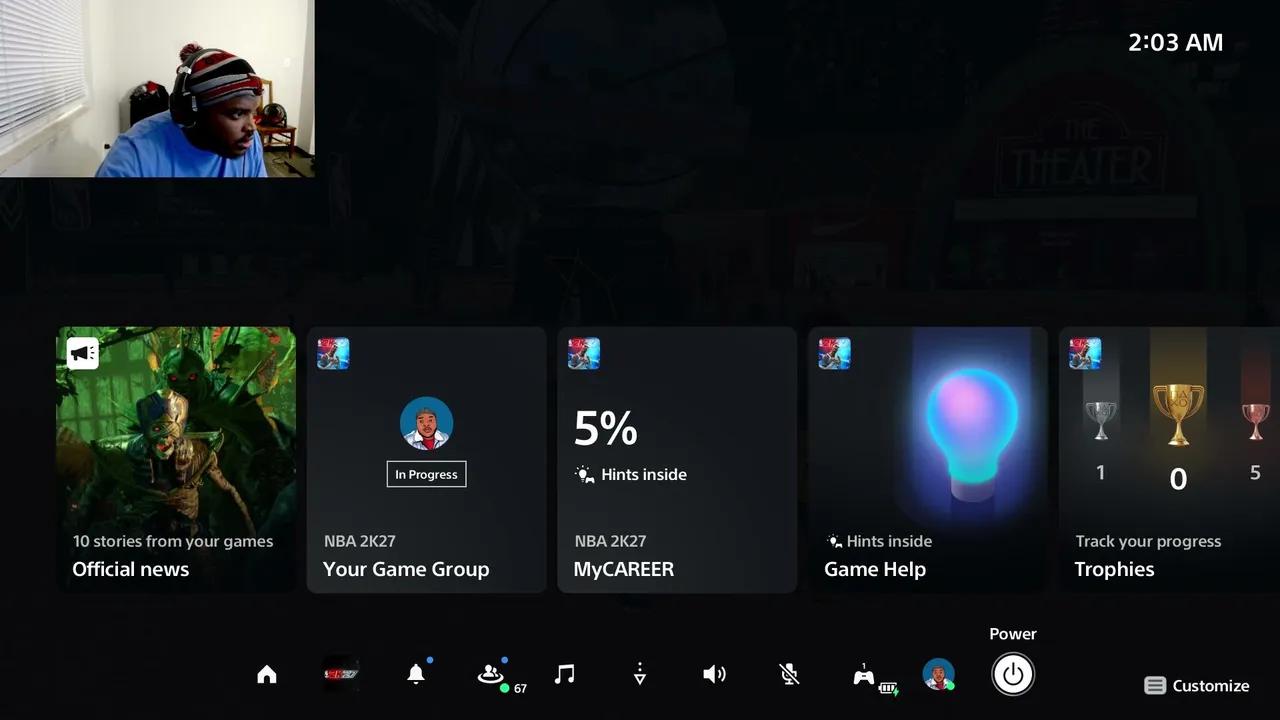1280x720 pixels.
Task: Open the Sound speaker icon
Action: pos(714,674)
